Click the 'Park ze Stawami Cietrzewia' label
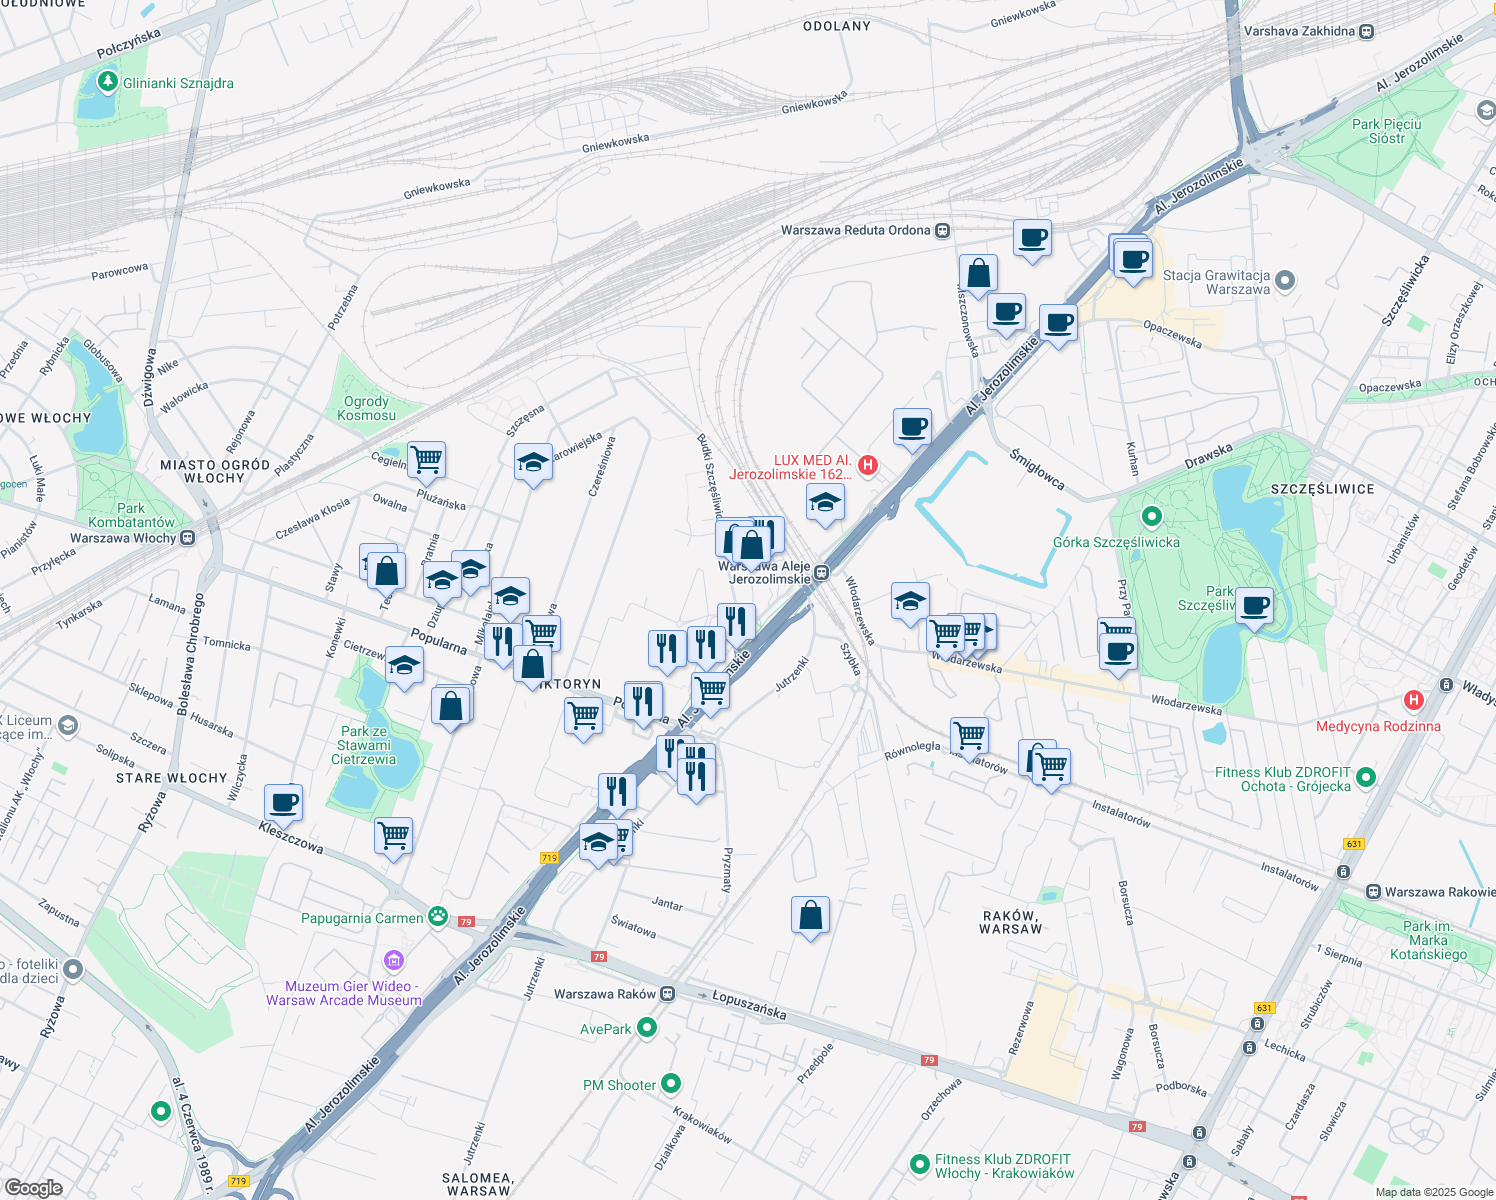Viewport: 1496px width, 1200px height. tap(364, 745)
